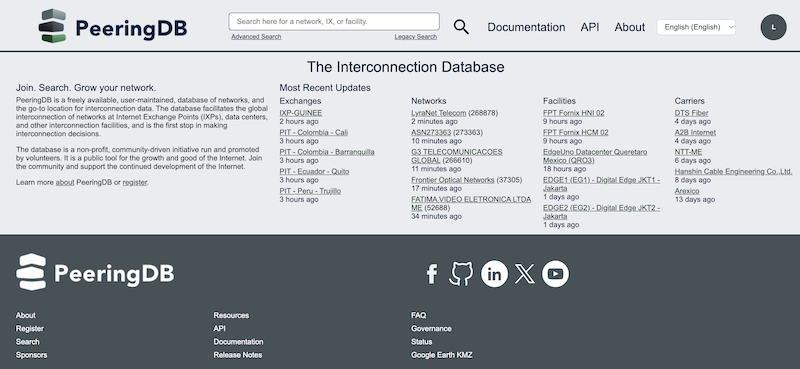
Task: Follow the 'register' link in intro text
Action: coord(135,182)
